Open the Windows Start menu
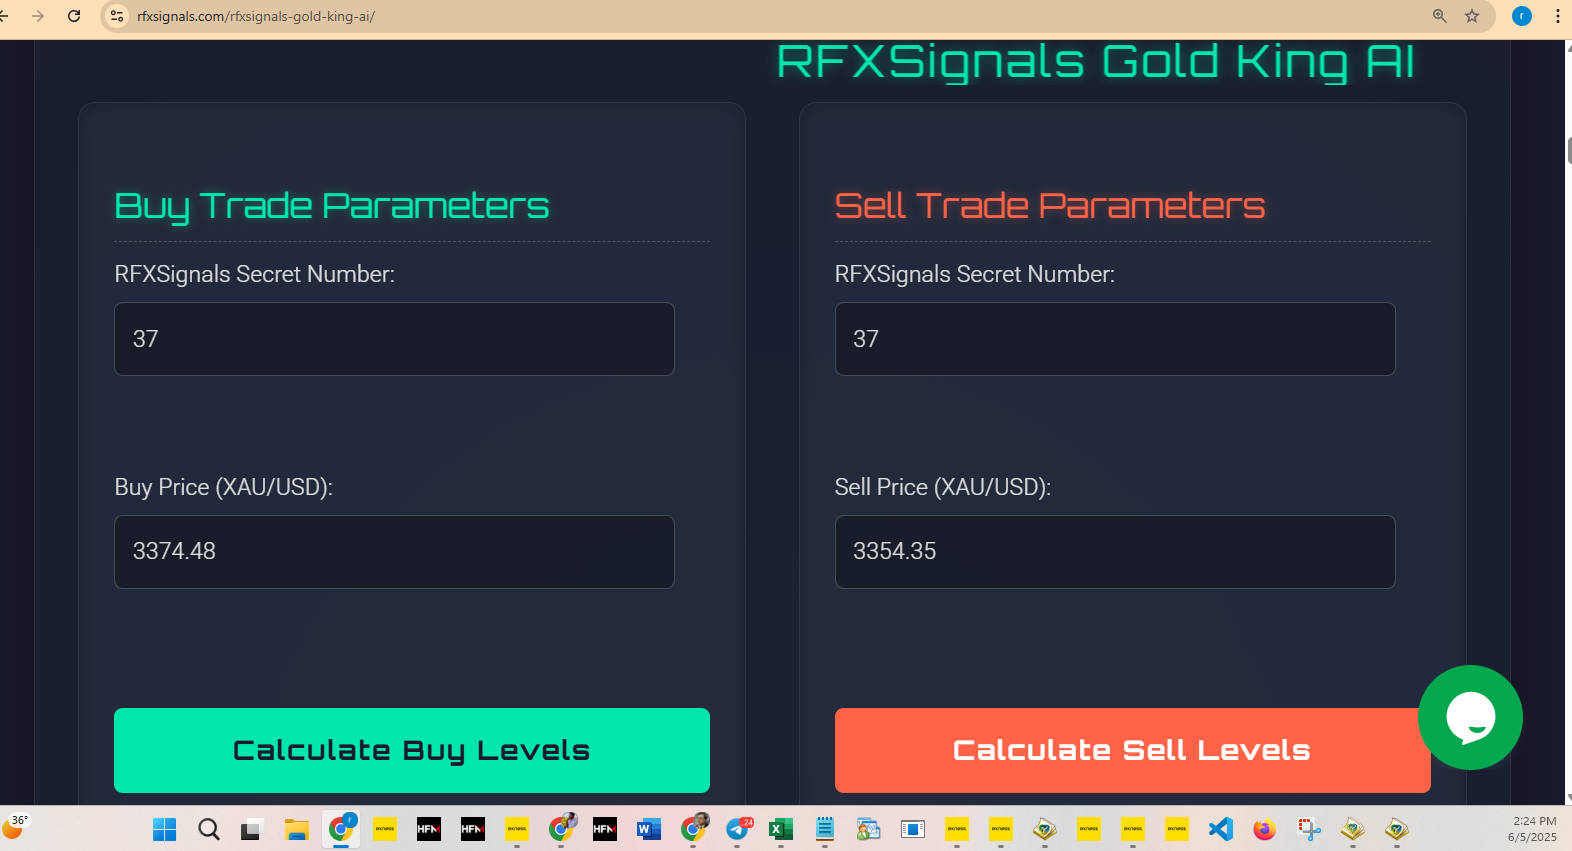 (165, 829)
